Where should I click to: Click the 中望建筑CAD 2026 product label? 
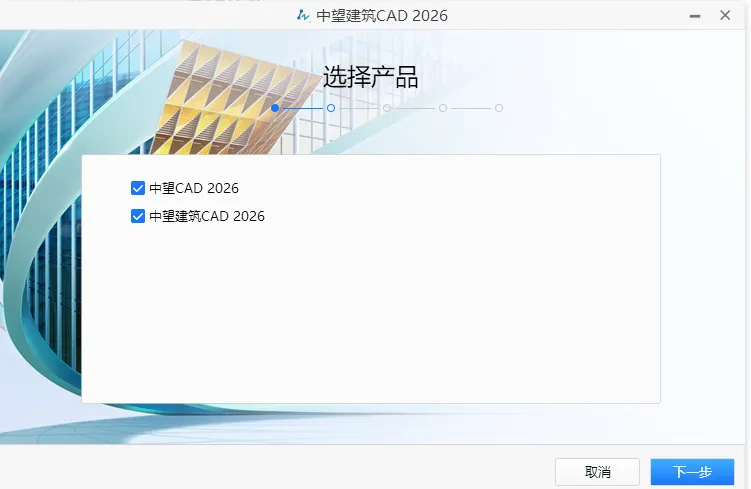point(207,216)
